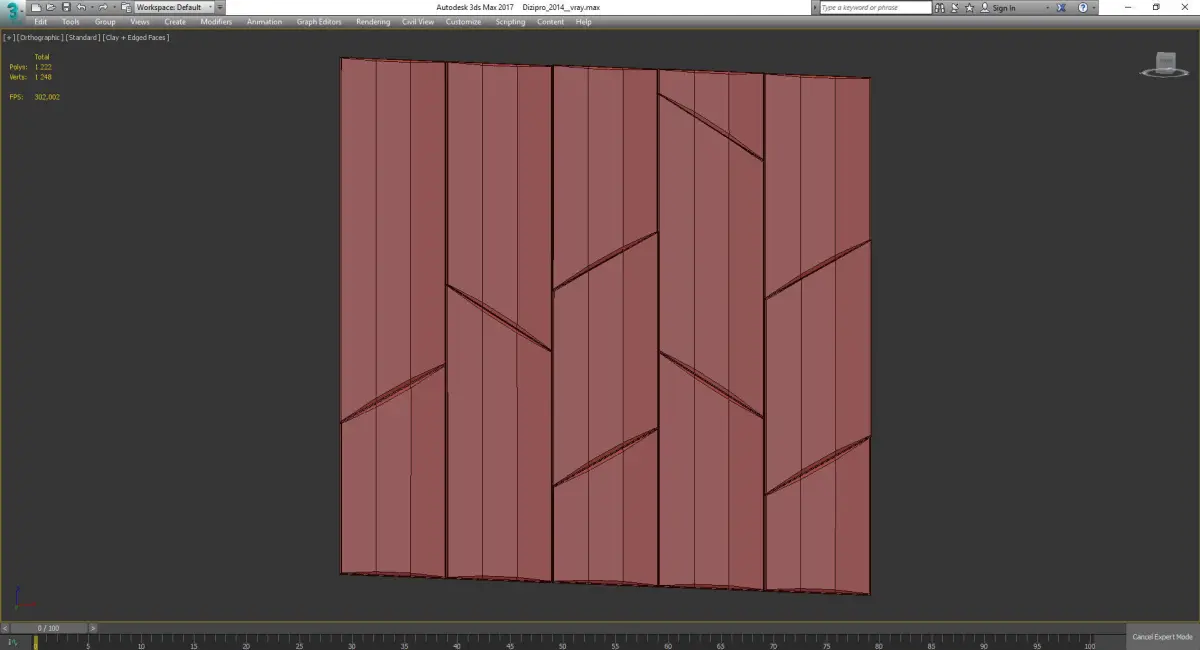Open the 3ds Max application menu logo

pos(13,12)
